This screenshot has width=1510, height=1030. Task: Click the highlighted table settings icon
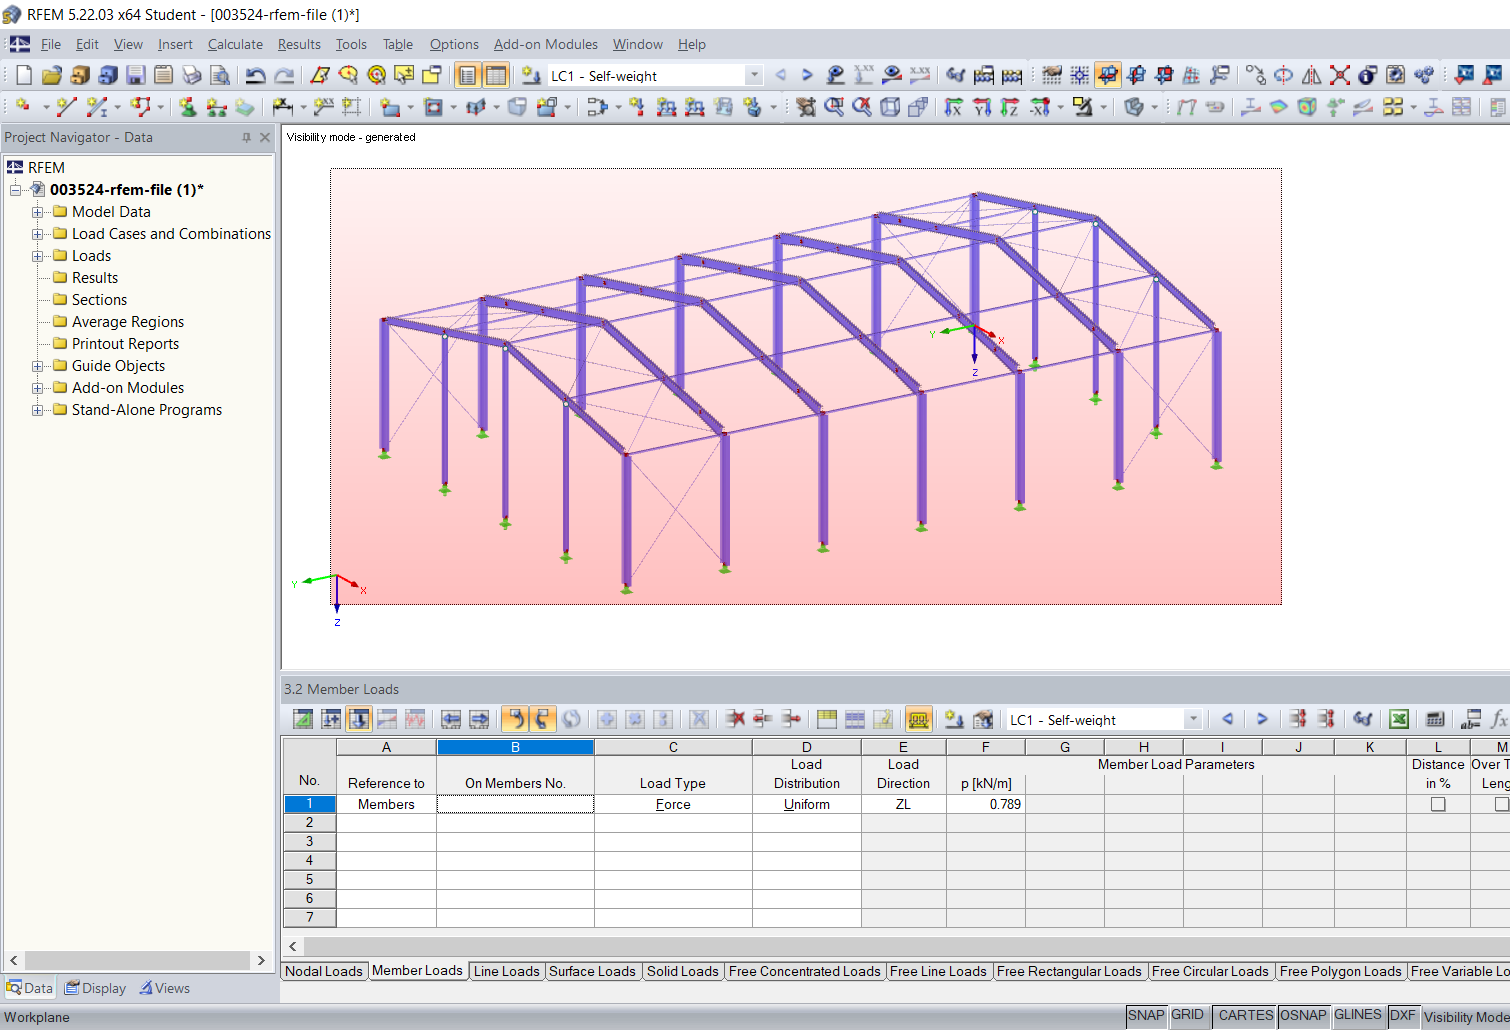pyautogui.click(x=918, y=719)
